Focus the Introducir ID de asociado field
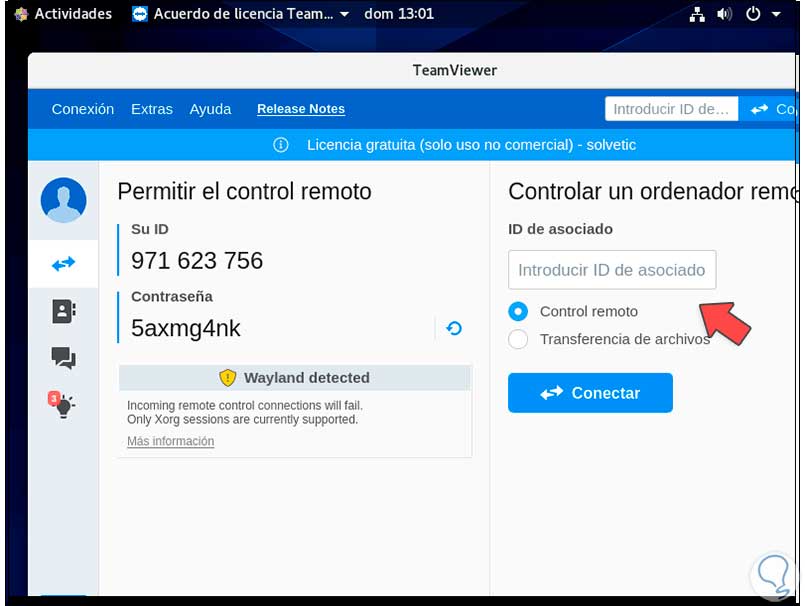The width and height of the screenshot is (805, 606). tap(612, 270)
